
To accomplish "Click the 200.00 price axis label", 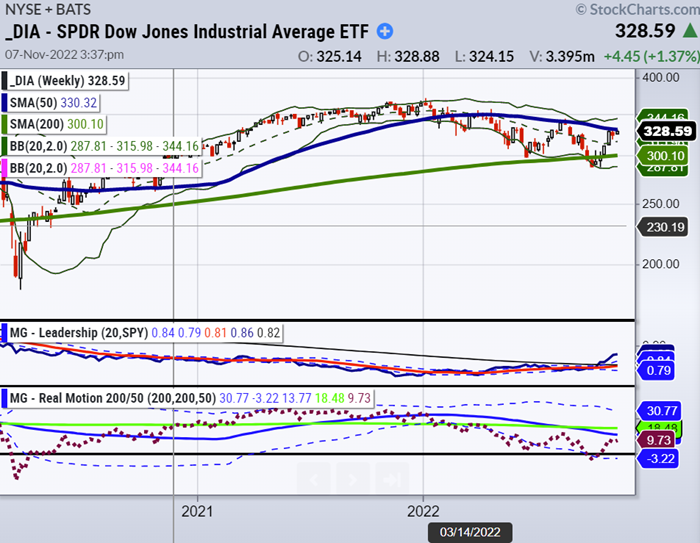I will coord(661,264).
